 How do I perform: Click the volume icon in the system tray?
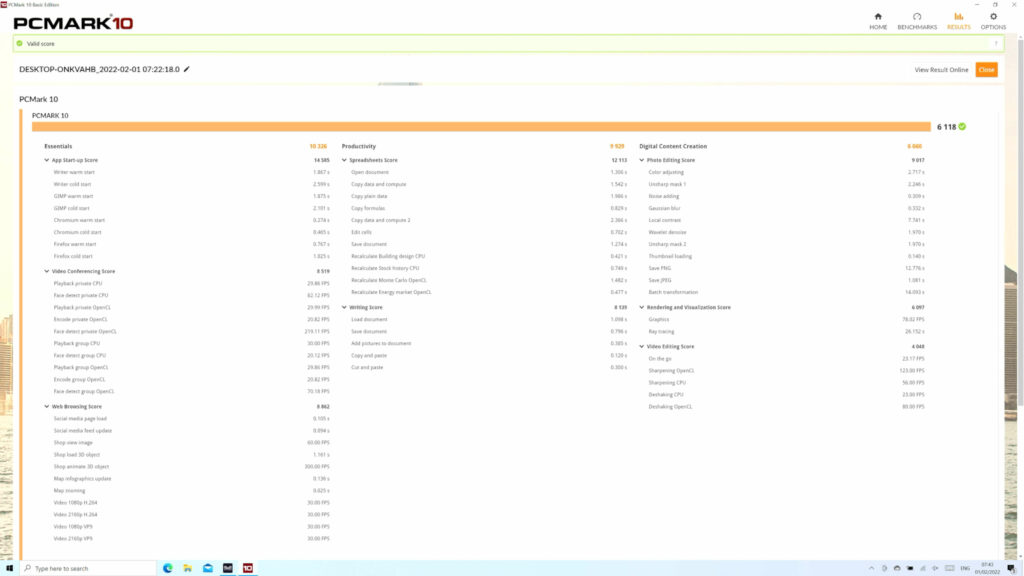coord(935,568)
